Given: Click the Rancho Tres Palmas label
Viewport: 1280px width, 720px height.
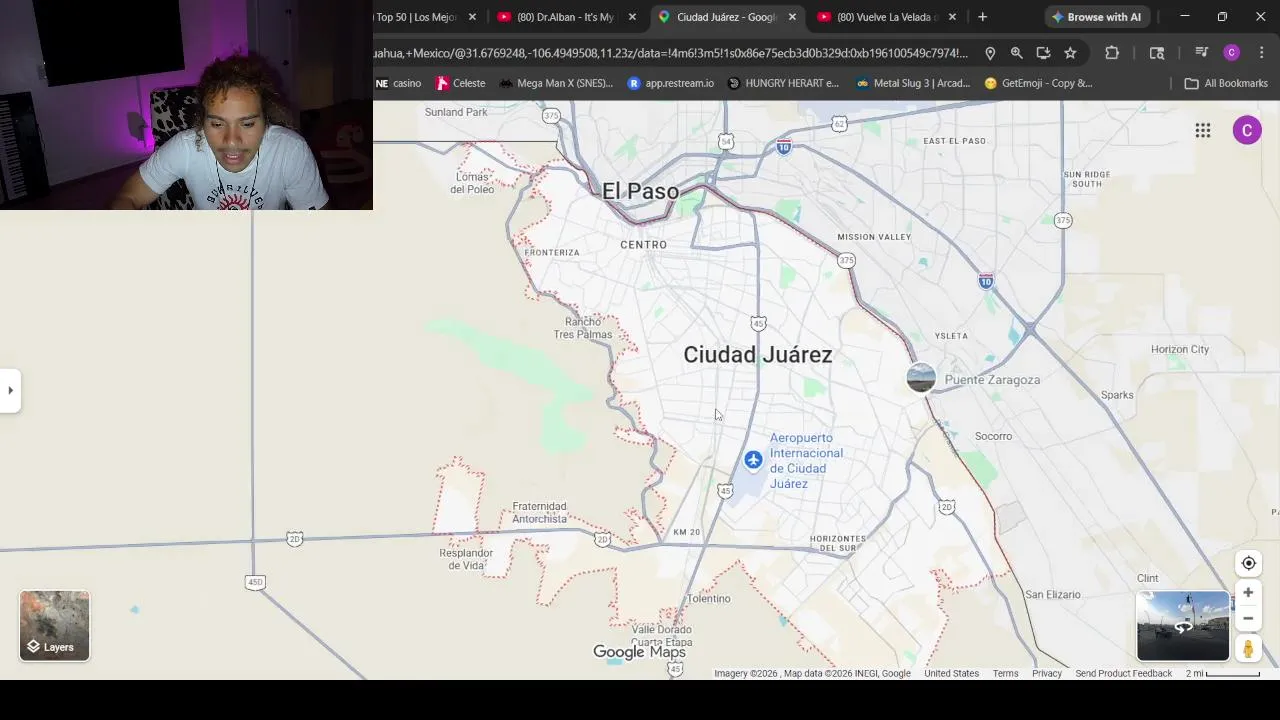Looking at the screenshot, I should 583,328.
